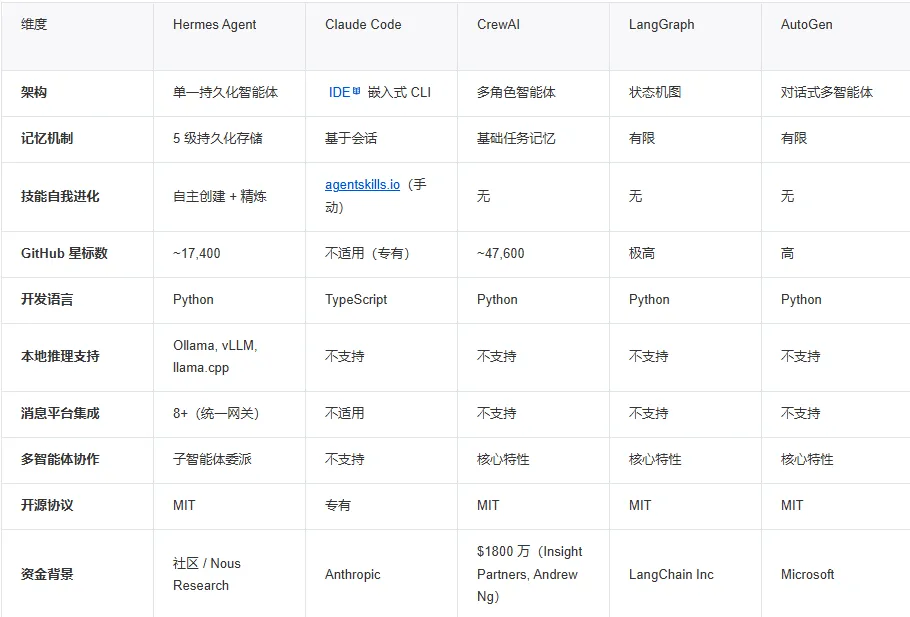This screenshot has width=910, height=617.
Task: Click Python in the AutoGen column
Action: (801, 300)
